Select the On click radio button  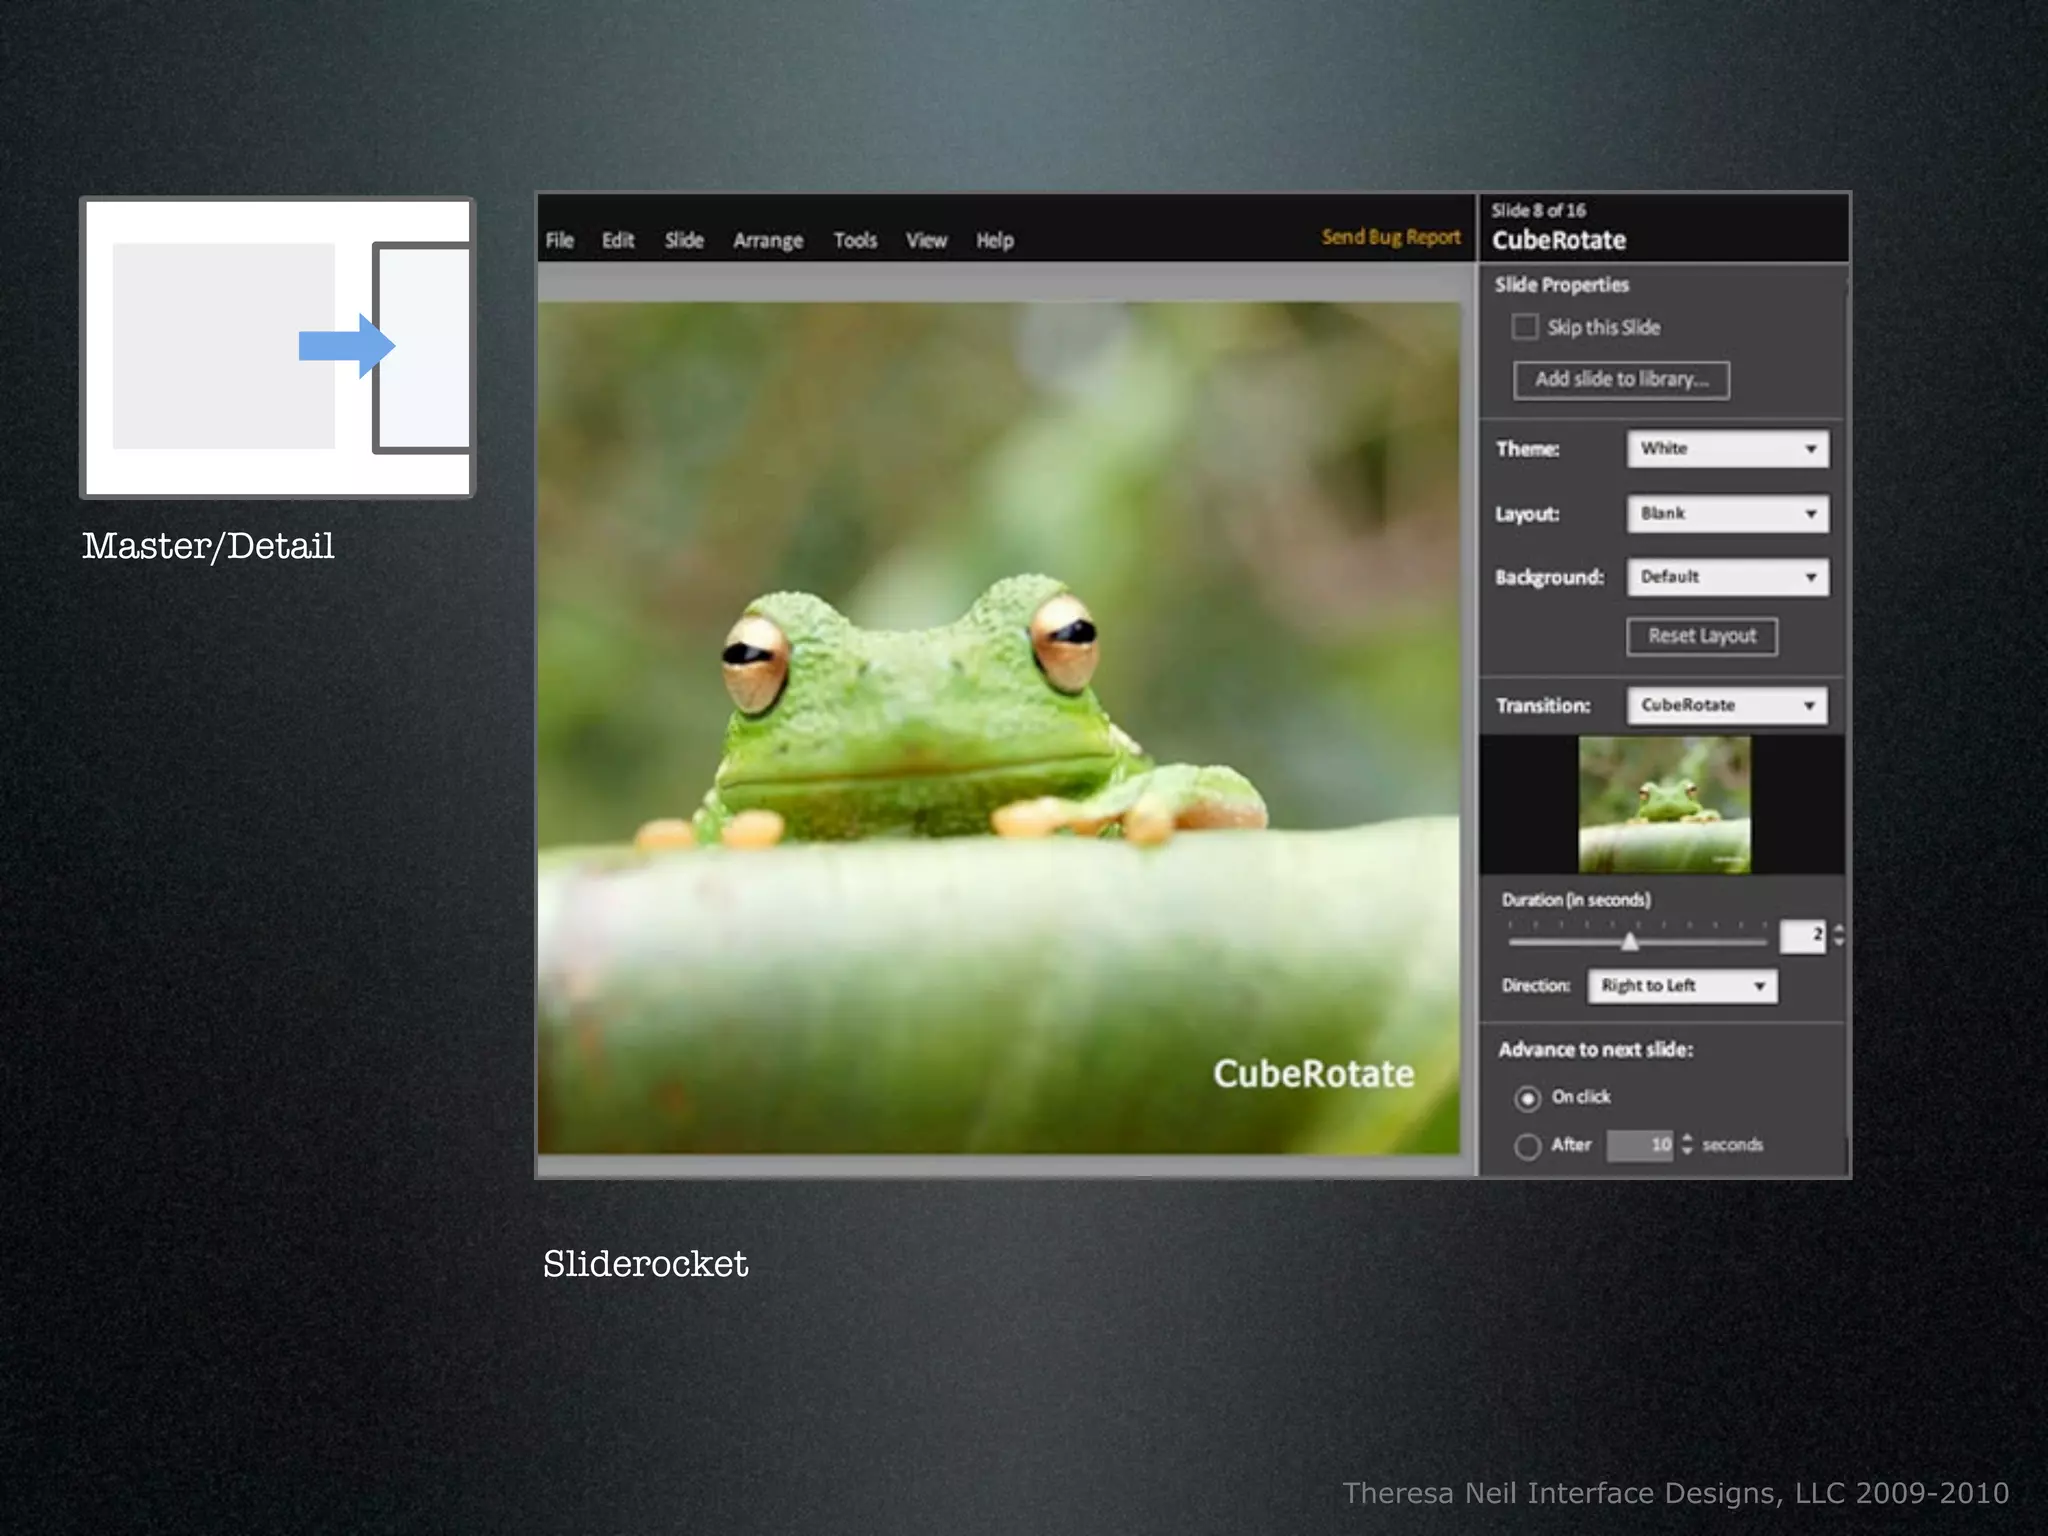point(1527,1098)
